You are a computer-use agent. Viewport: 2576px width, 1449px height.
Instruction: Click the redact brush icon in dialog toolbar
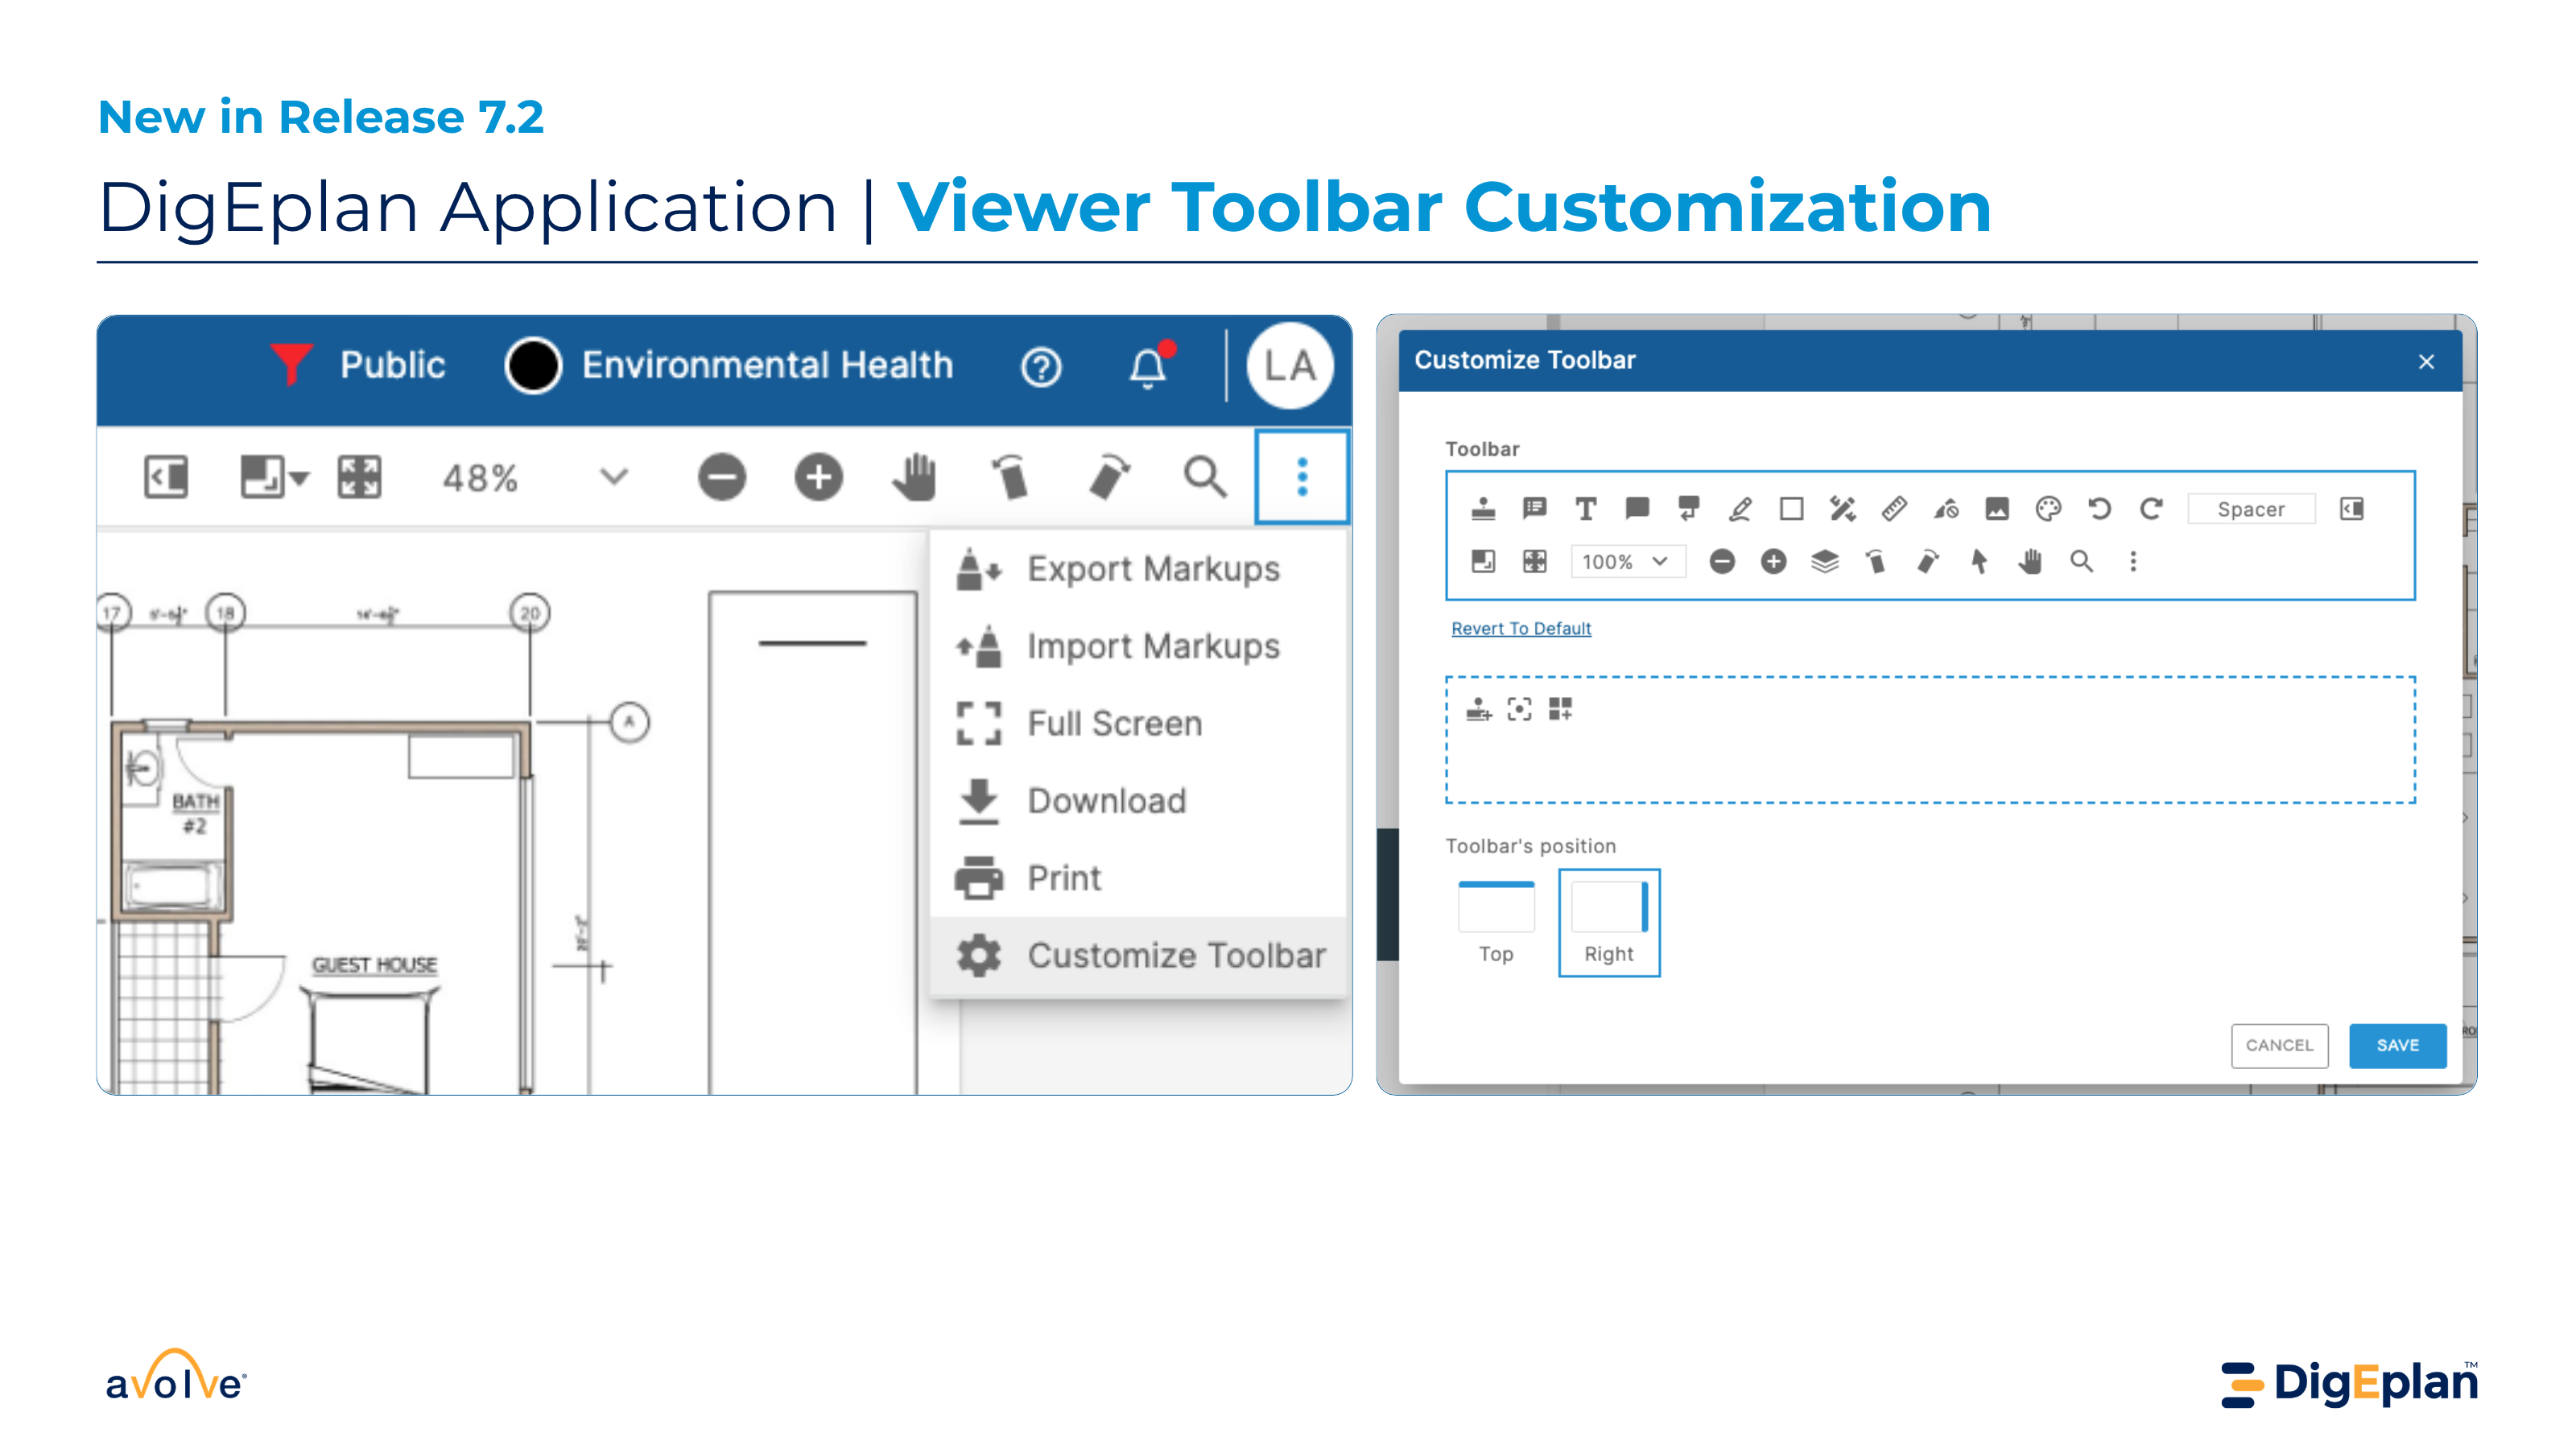pyautogui.click(x=1946, y=509)
